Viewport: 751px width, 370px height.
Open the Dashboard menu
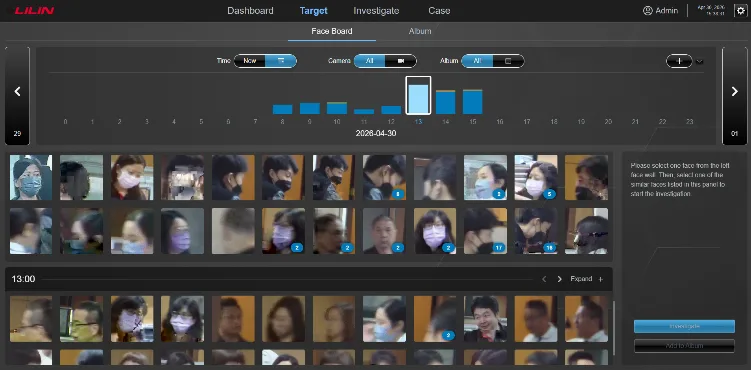[x=250, y=11]
